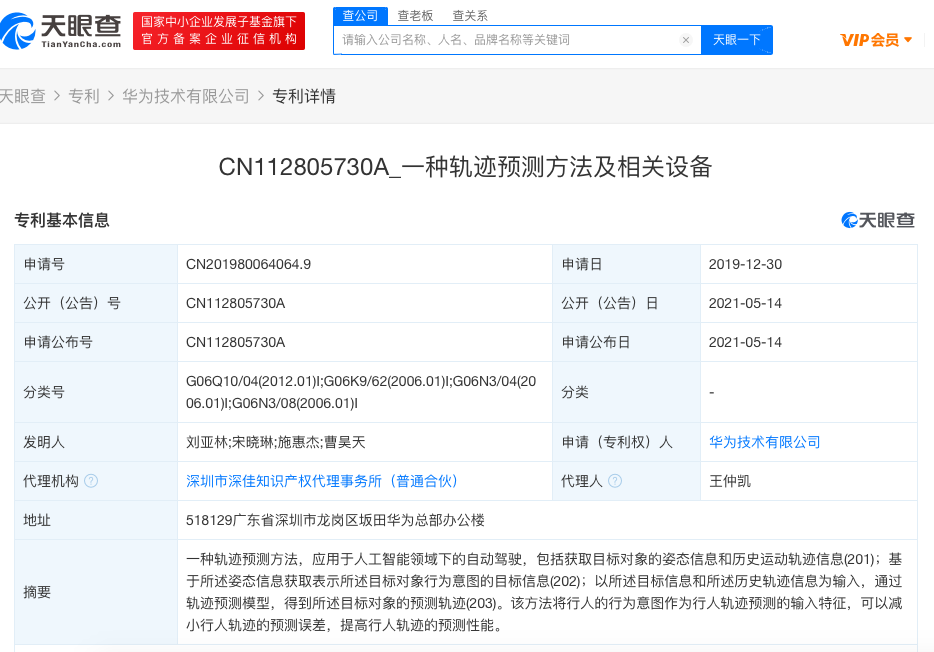The height and width of the screenshot is (652, 934).
Task: Click the help icon beside 代理机构
Action: (91, 481)
